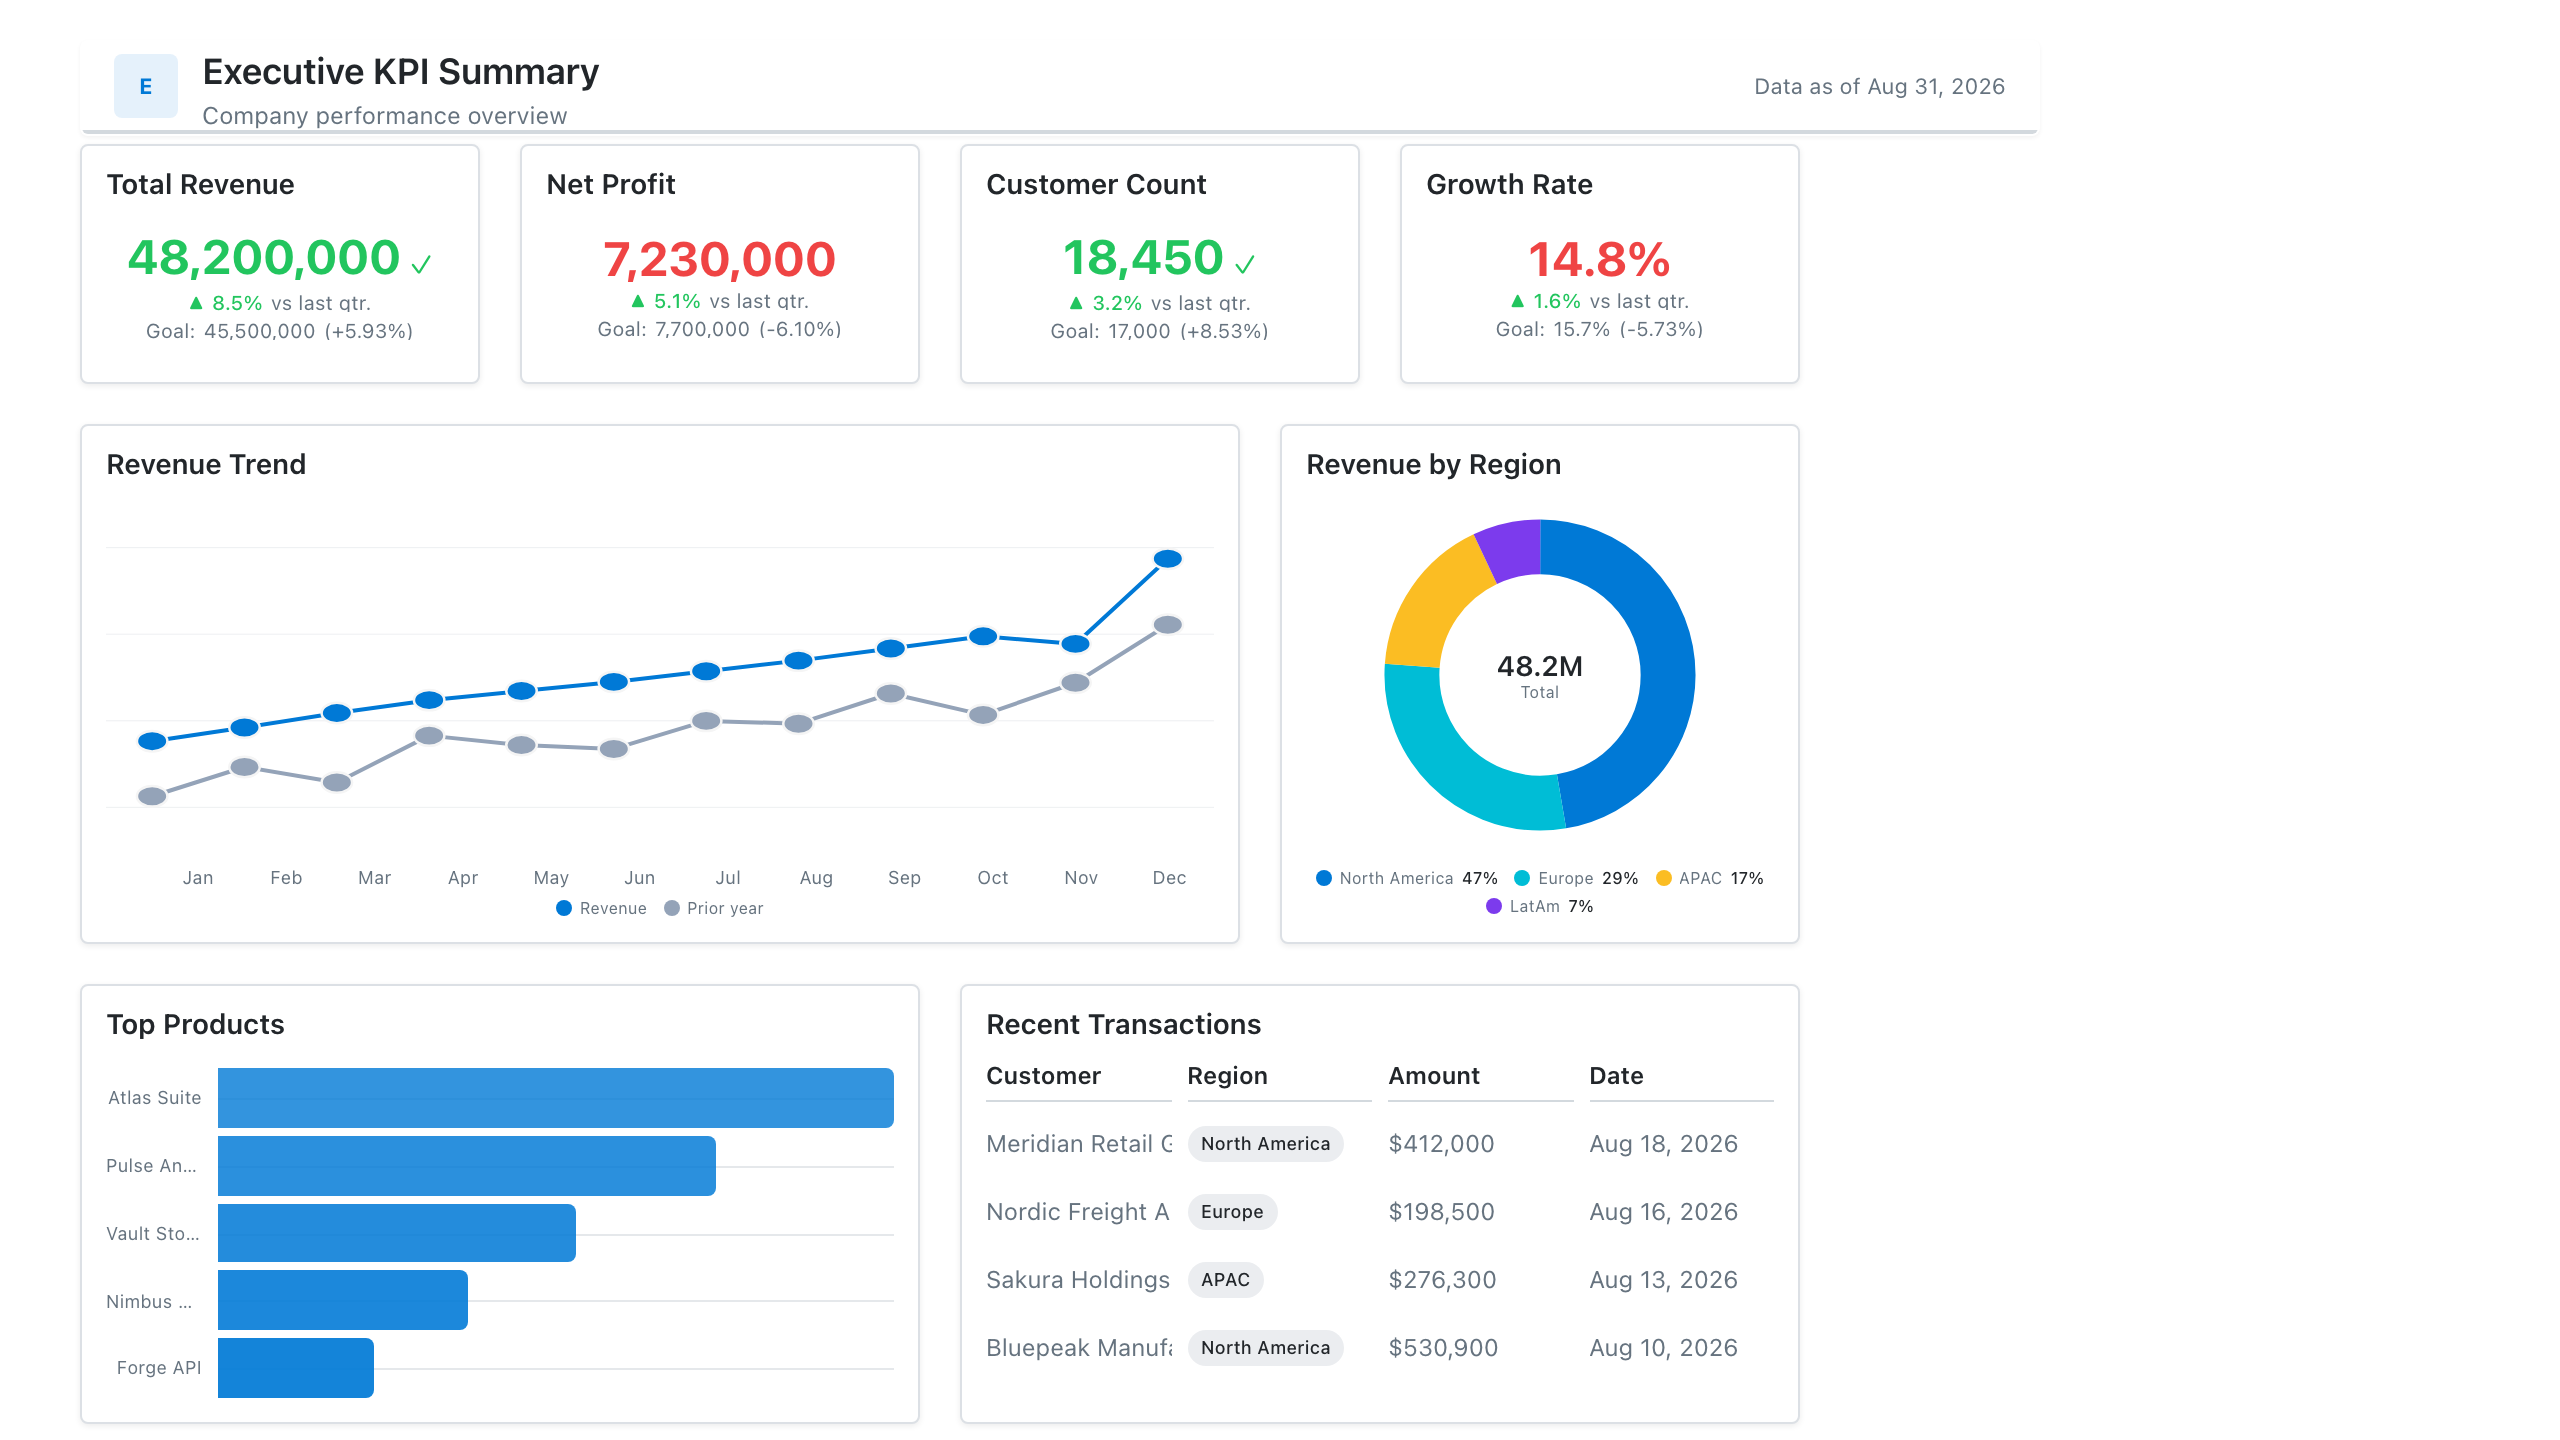Click the 18,450 customer count value
Image resolution: width=2560 pixels, height=1440 pixels.
[x=1143, y=258]
